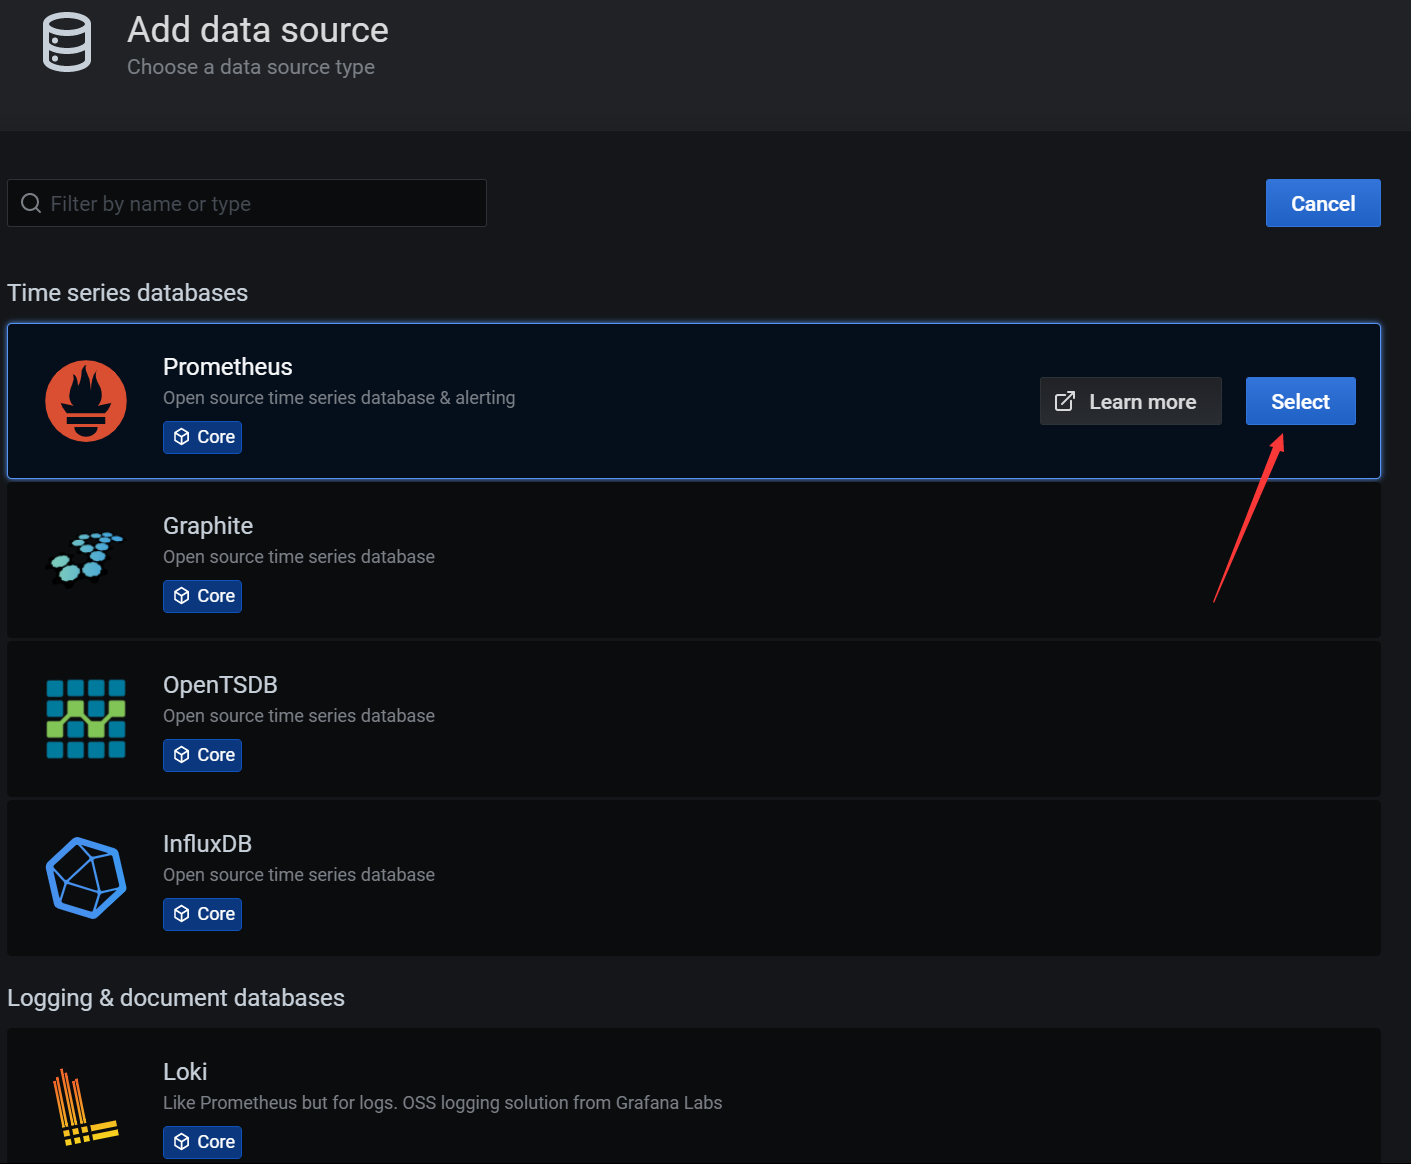Image resolution: width=1411 pixels, height=1164 pixels.
Task: Select the Prometheus data source
Action: 1300,401
